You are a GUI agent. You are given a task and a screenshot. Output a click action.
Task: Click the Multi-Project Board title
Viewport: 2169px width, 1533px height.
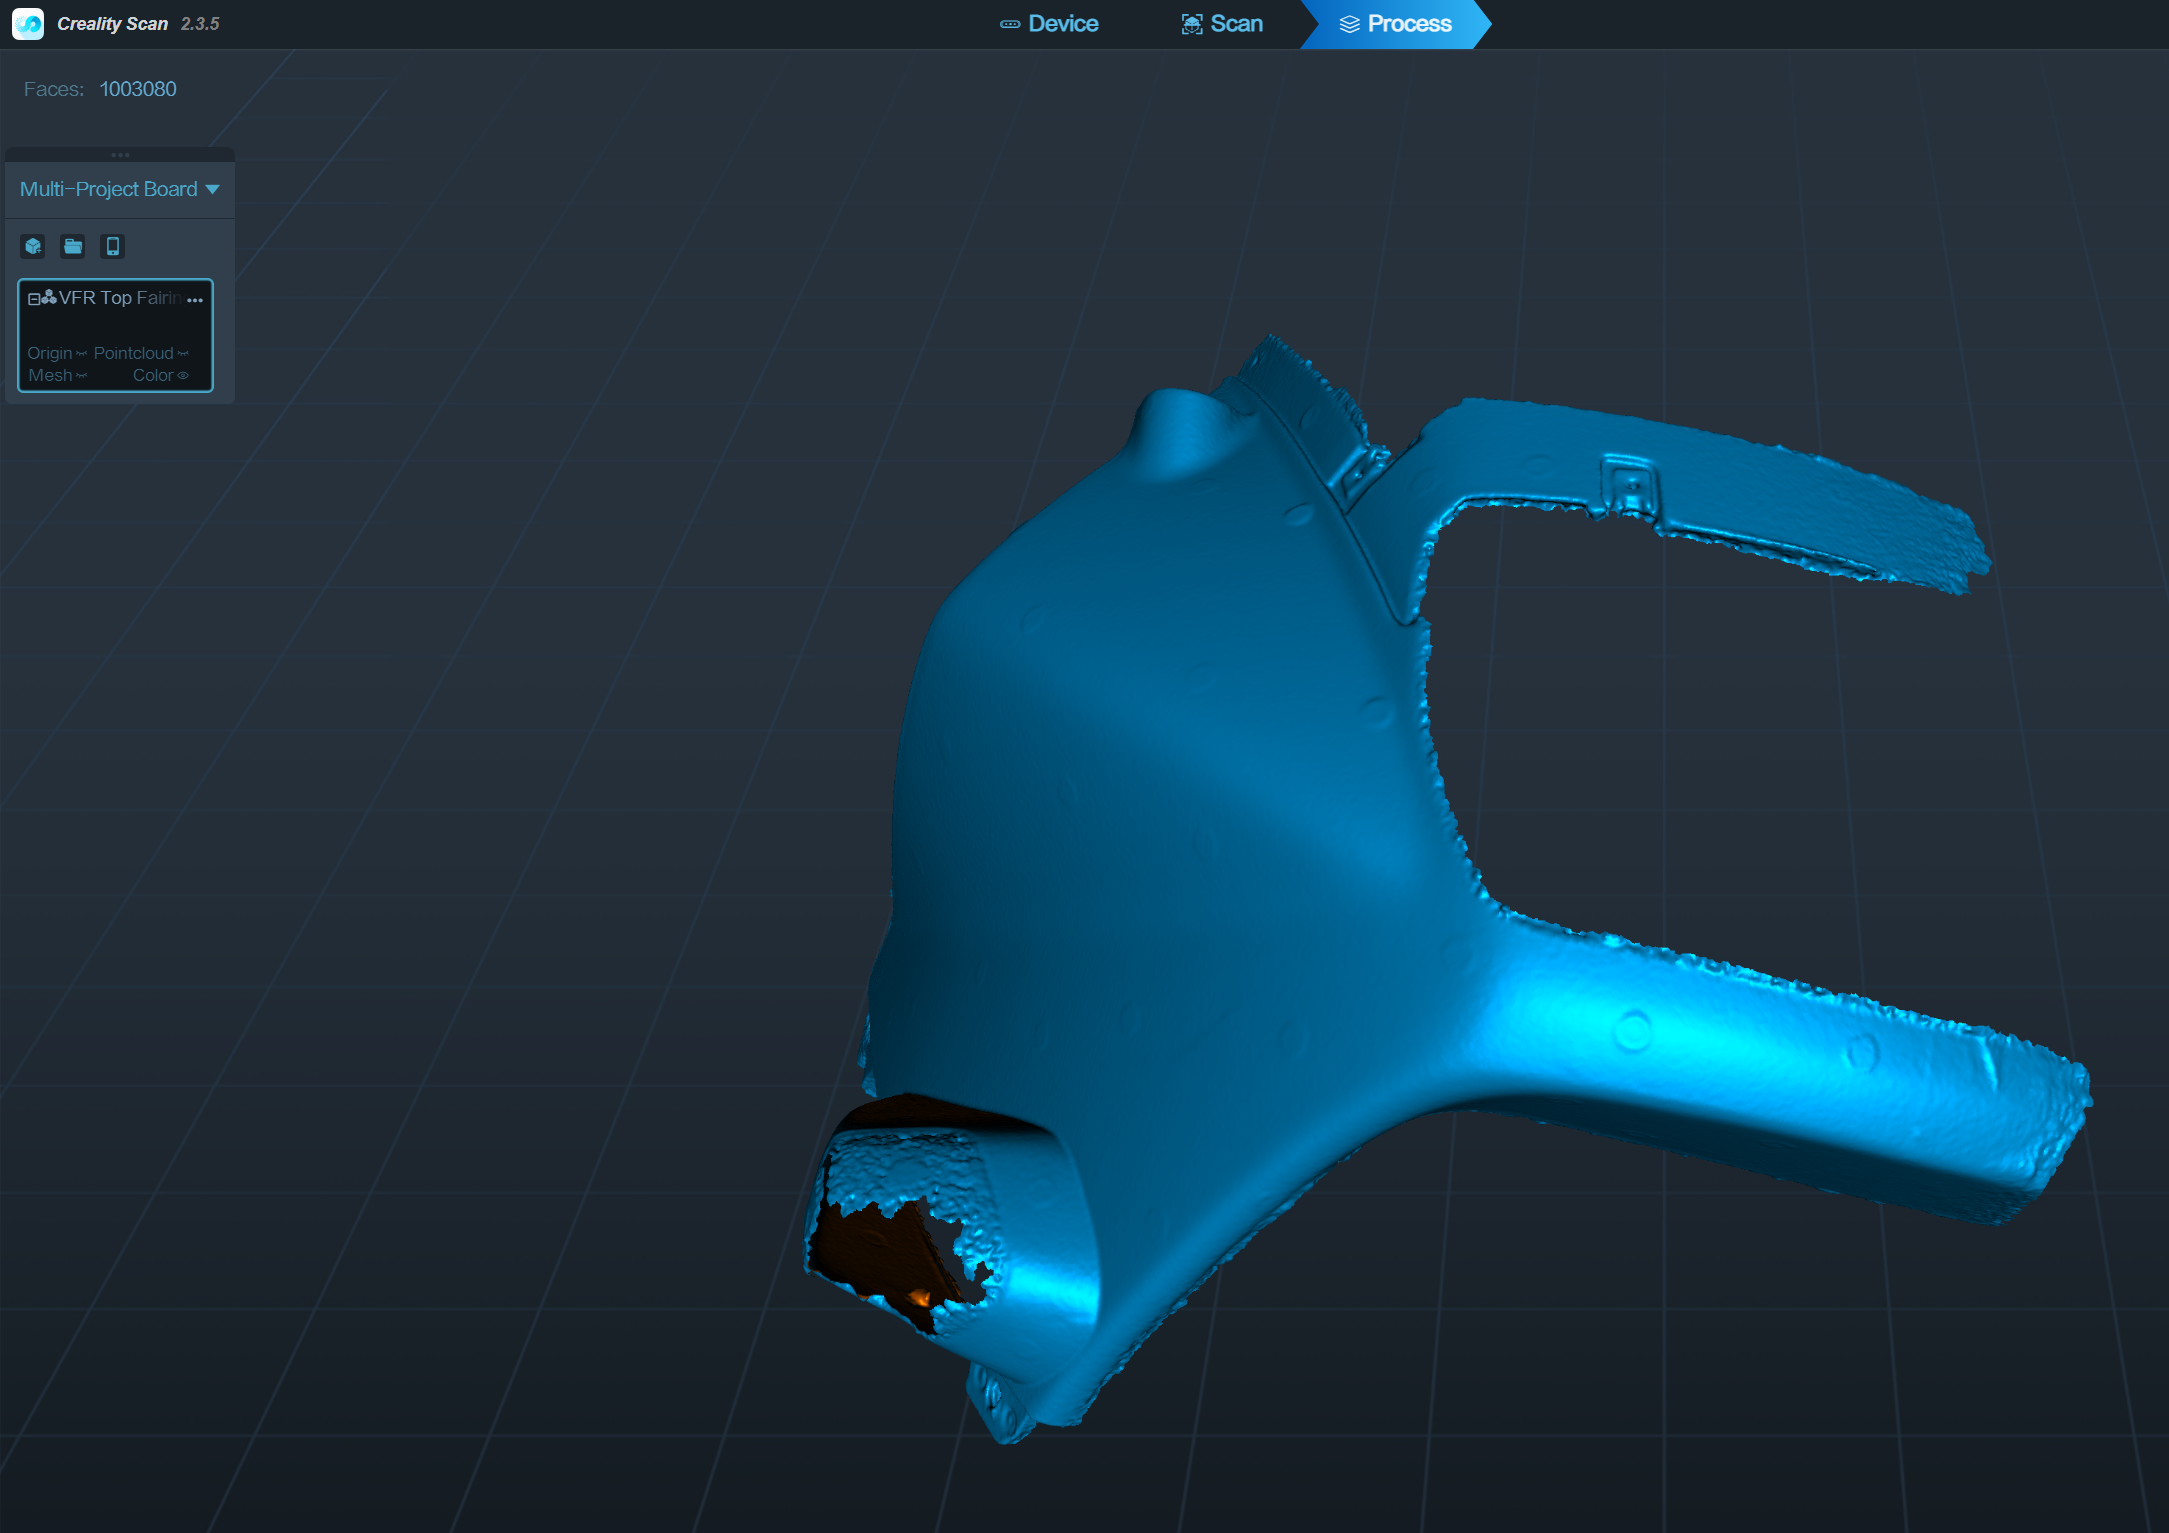[108, 189]
